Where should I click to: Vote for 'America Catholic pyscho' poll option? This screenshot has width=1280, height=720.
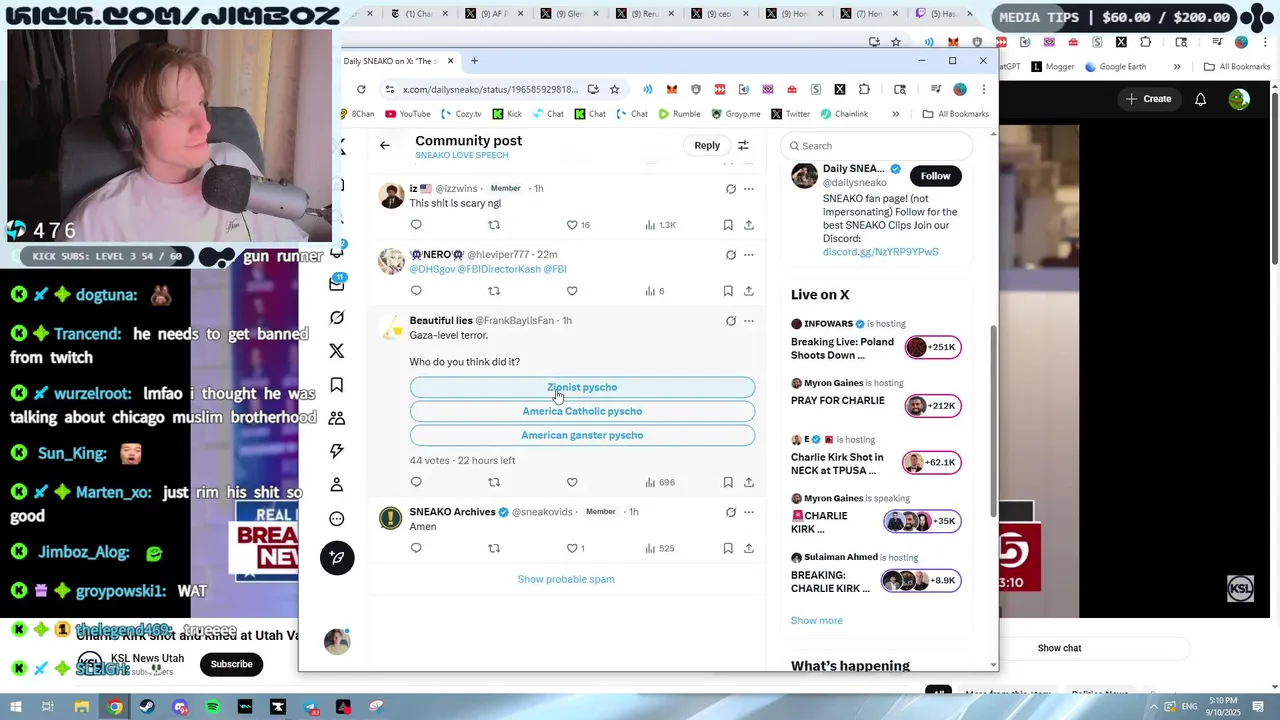pos(582,411)
